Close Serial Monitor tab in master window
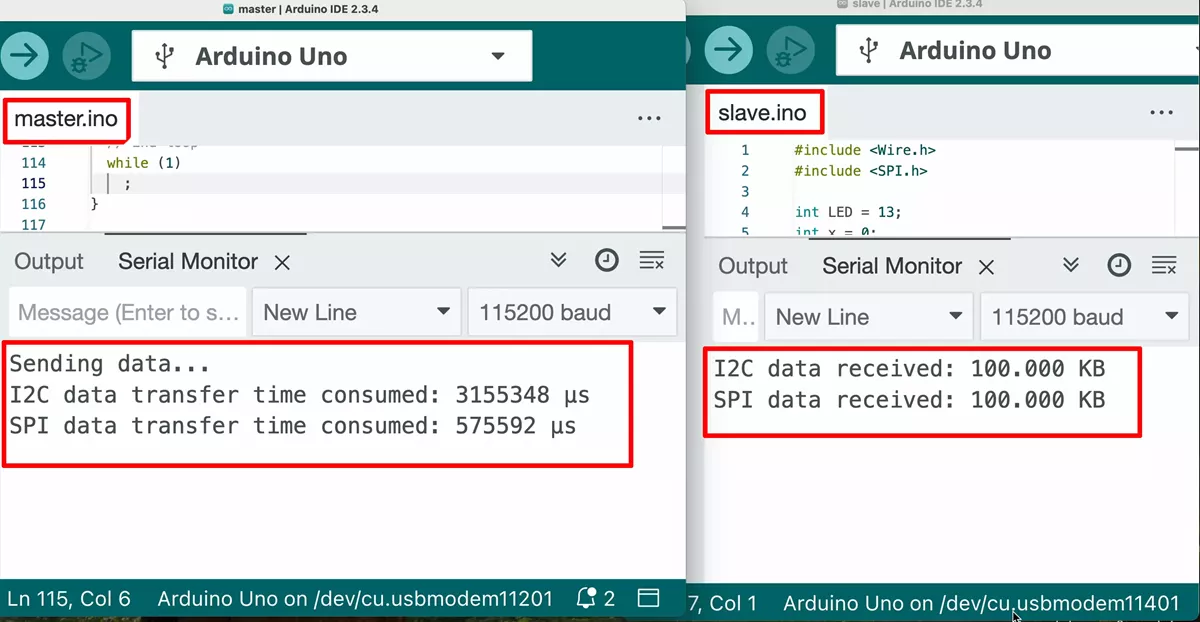Viewport: 1200px width, 622px height. (282, 262)
